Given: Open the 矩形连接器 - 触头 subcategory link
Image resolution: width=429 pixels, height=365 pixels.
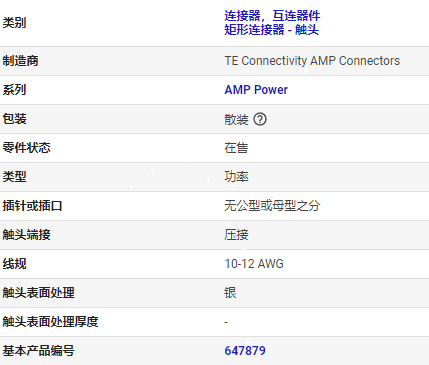Looking at the screenshot, I should coord(271,30).
